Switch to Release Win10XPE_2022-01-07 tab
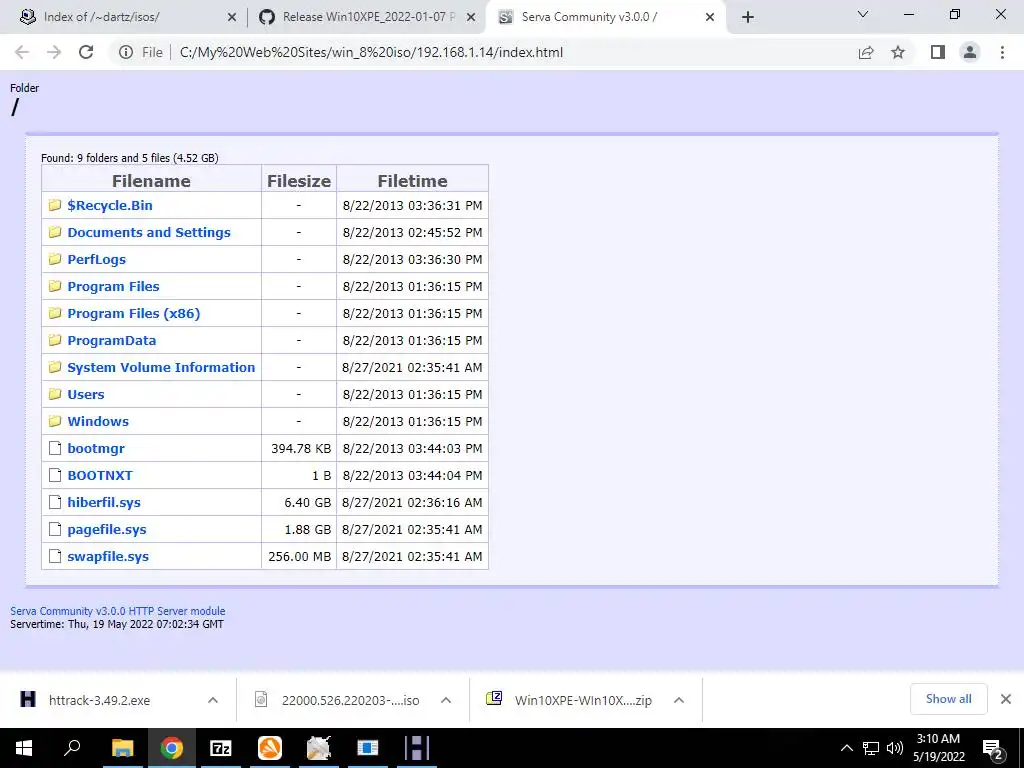Image resolution: width=1024 pixels, height=768 pixels. (369, 17)
